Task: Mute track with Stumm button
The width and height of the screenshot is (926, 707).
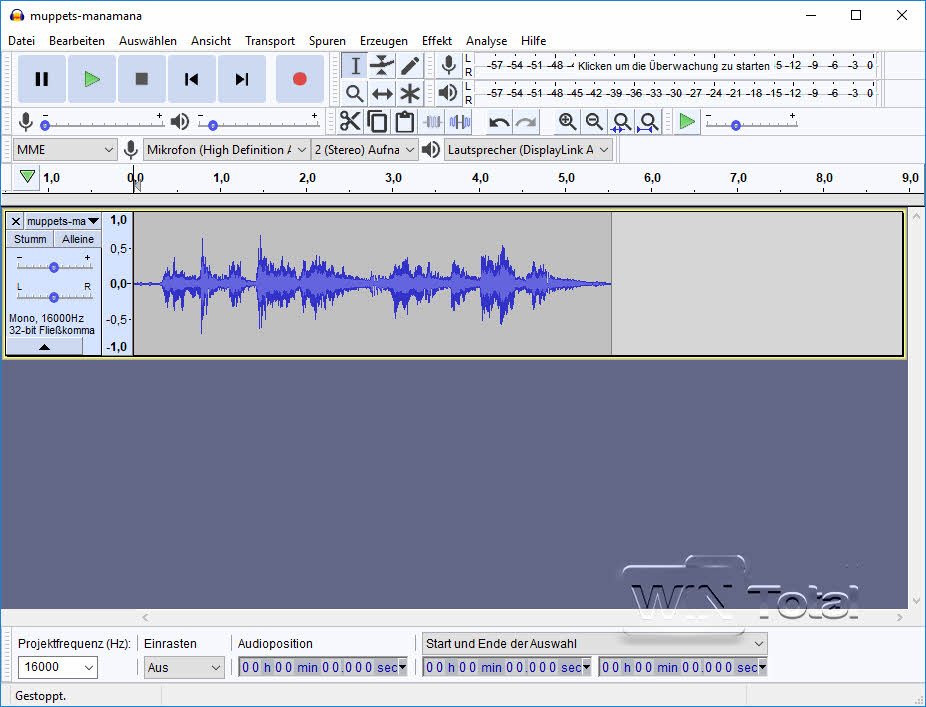Action: coord(30,239)
